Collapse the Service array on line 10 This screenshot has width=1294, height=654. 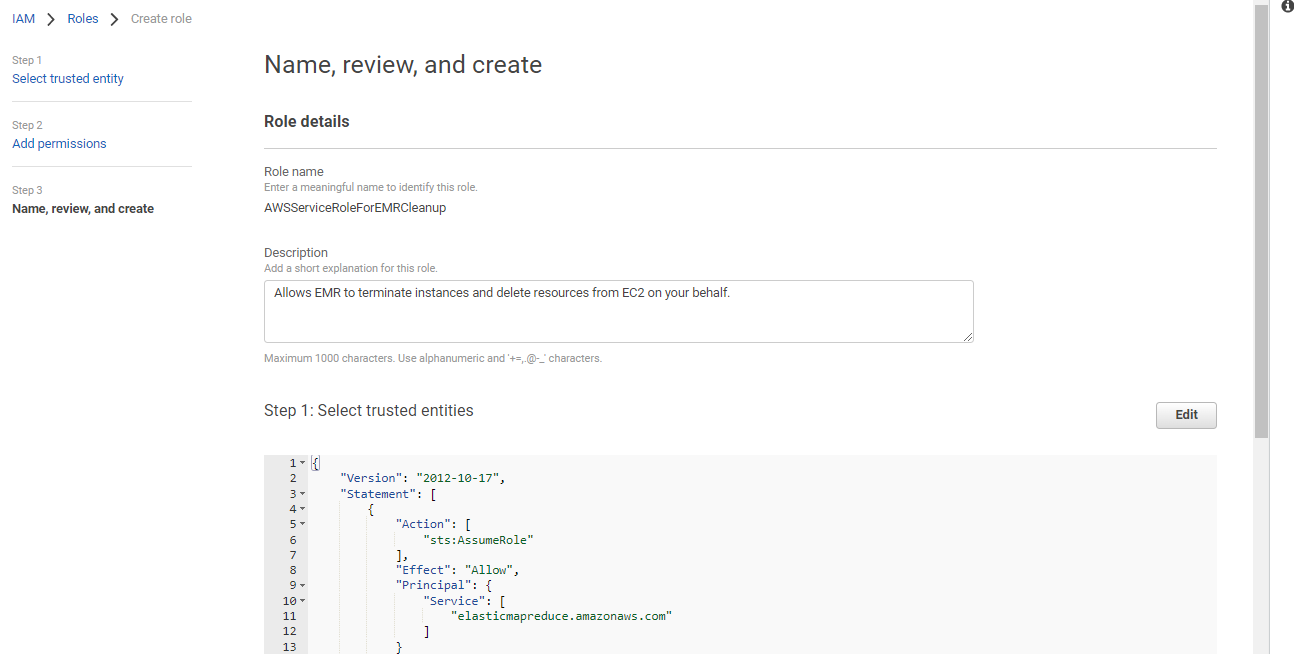coord(302,600)
